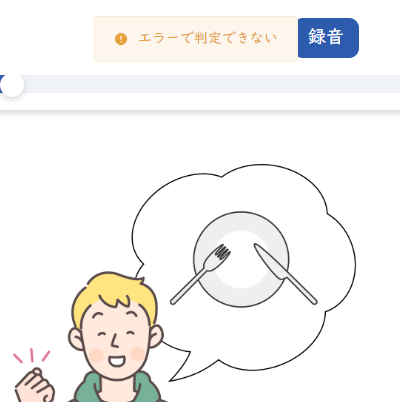Viewport: 400px width, 402px height.
Task: Click the blue filled slider start
Action: pos(1,84)
